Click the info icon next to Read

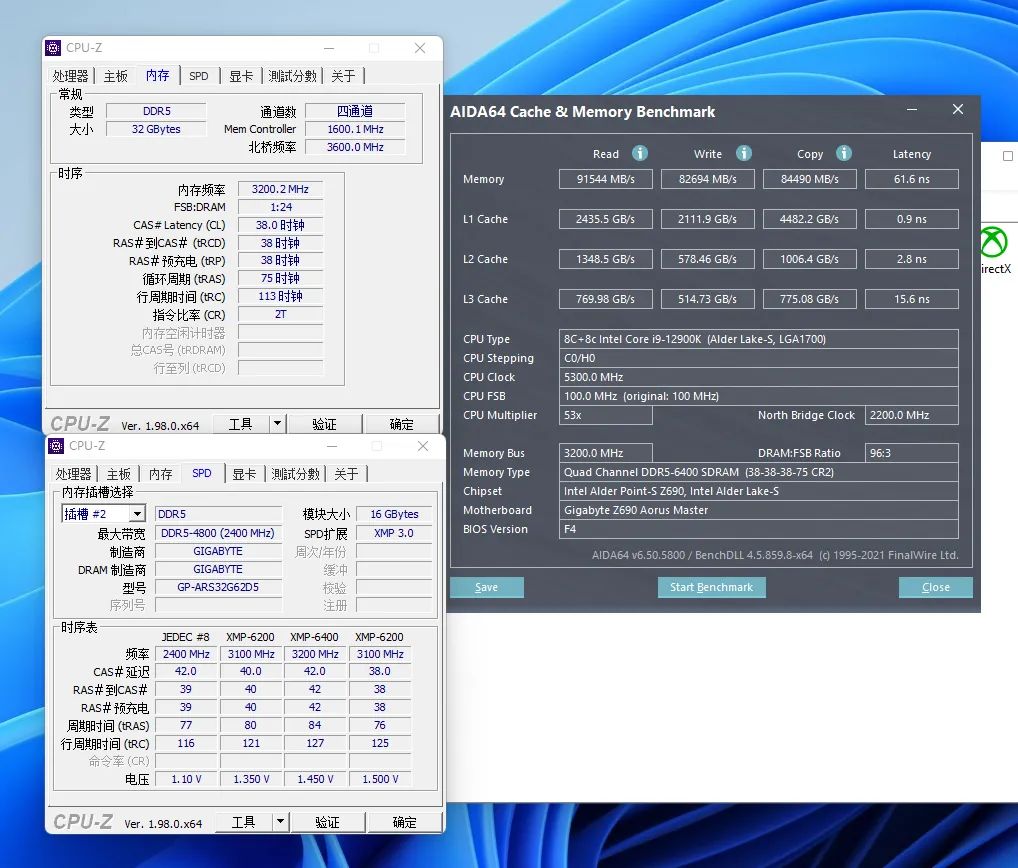(x=640, y=153)
